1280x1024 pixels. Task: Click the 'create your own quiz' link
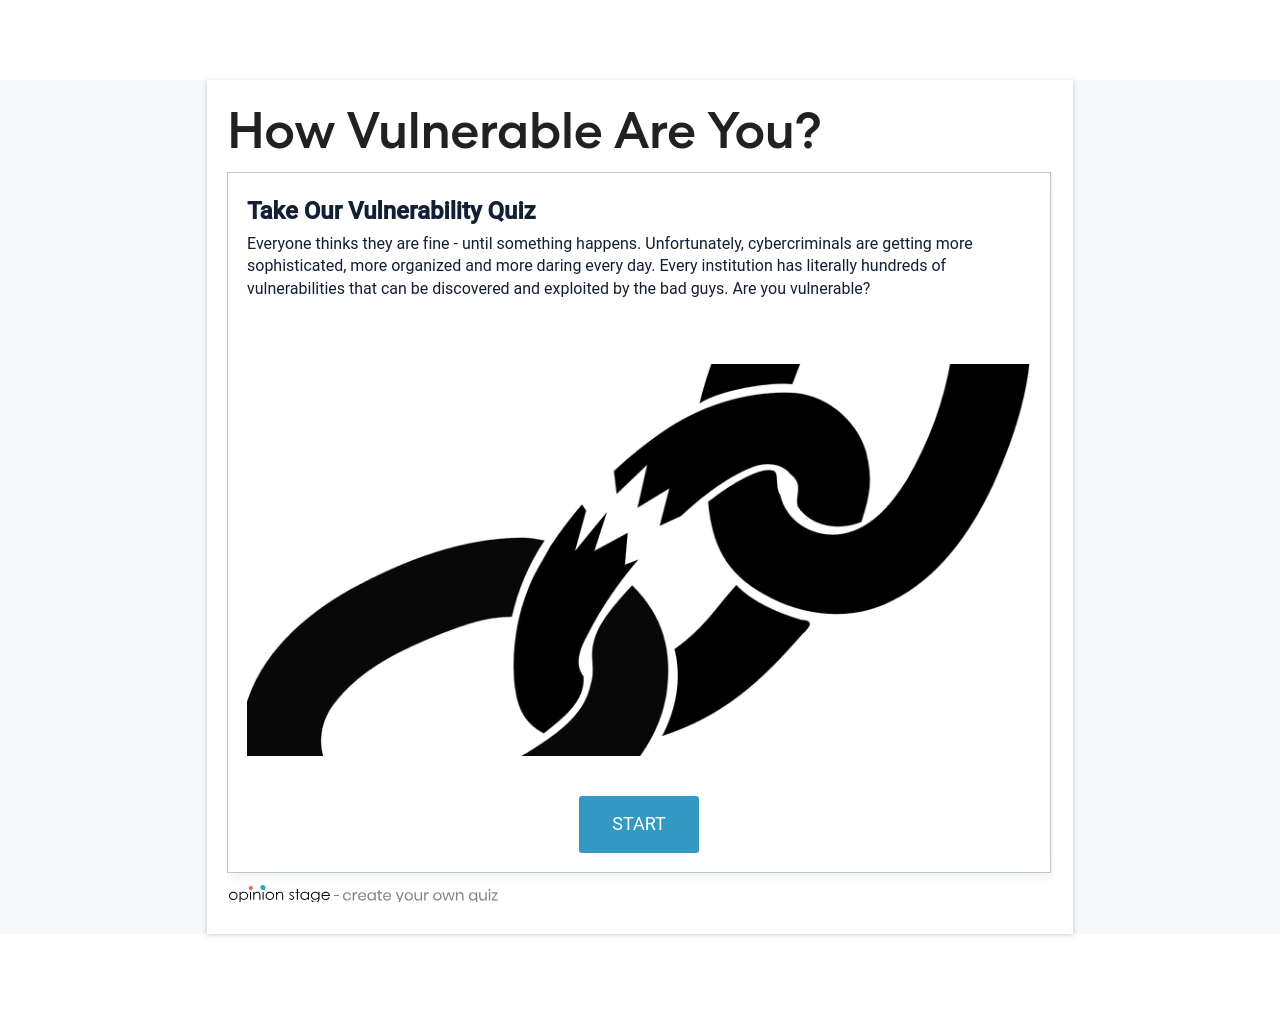point(420,895)
